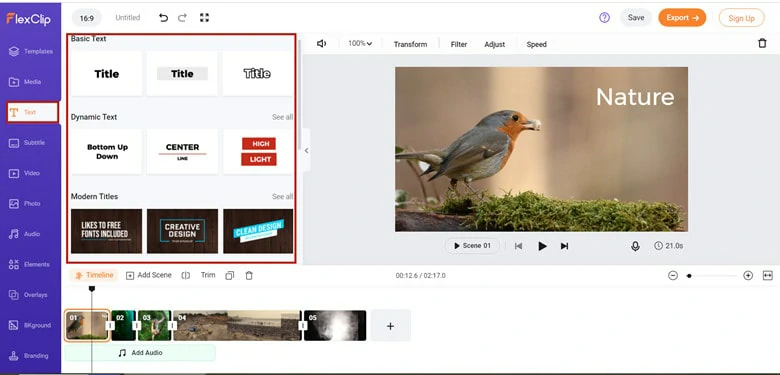Screen dimensions: 780x375
Task: Select scene 02 thumbnail
Action: coord(123,325)
